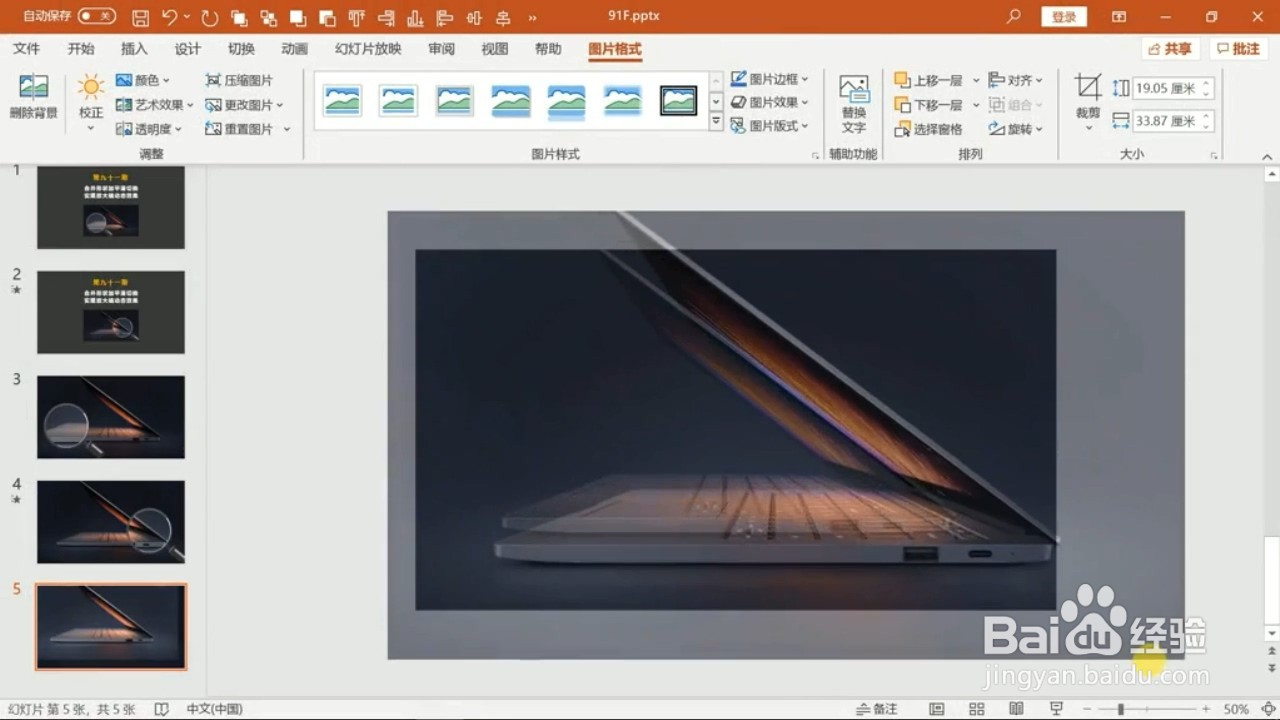Switch to the 设计 tab

(x=188, y=49)
